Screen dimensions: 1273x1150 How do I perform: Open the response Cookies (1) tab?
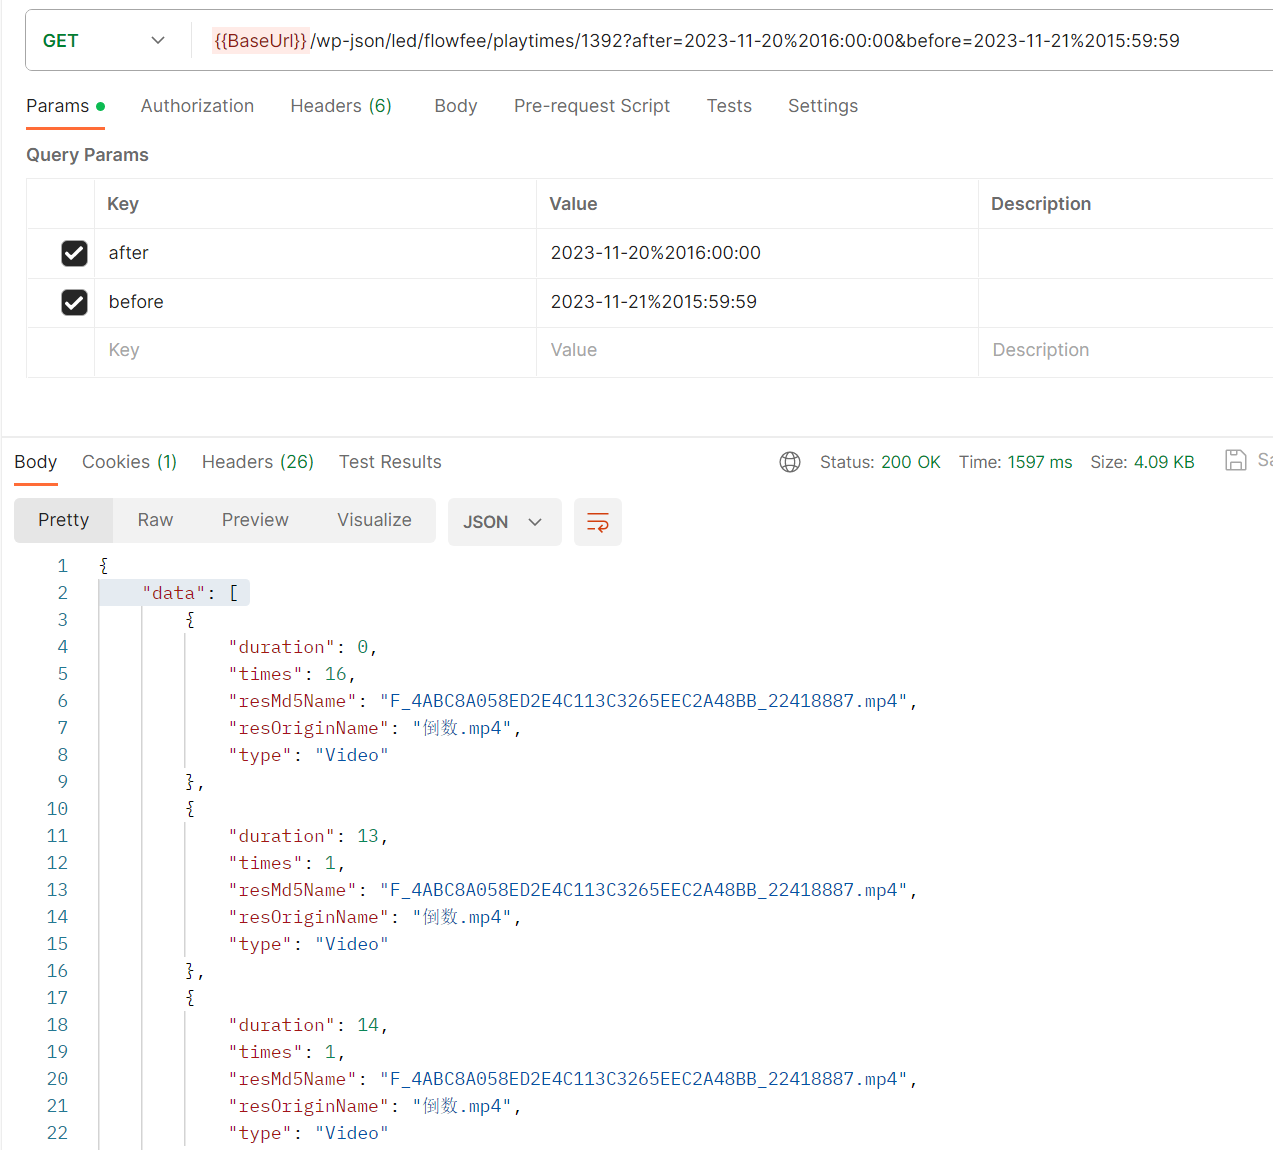click(129, 462)
